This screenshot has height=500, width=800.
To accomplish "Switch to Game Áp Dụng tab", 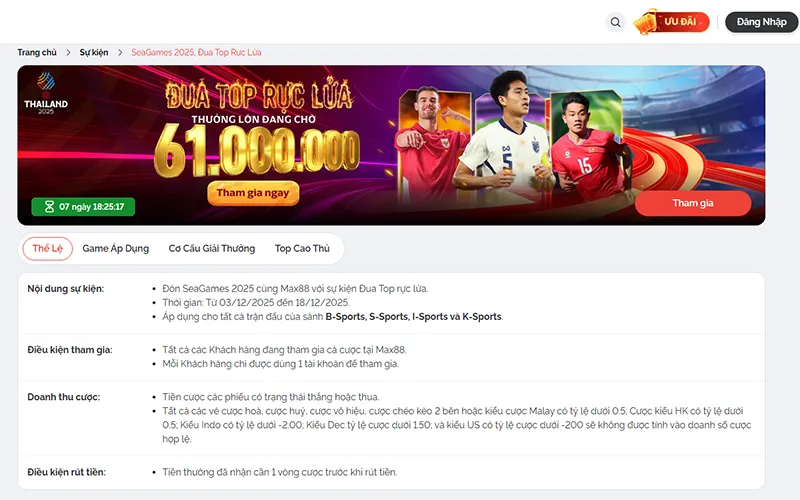I will click(x=116, y=248).
